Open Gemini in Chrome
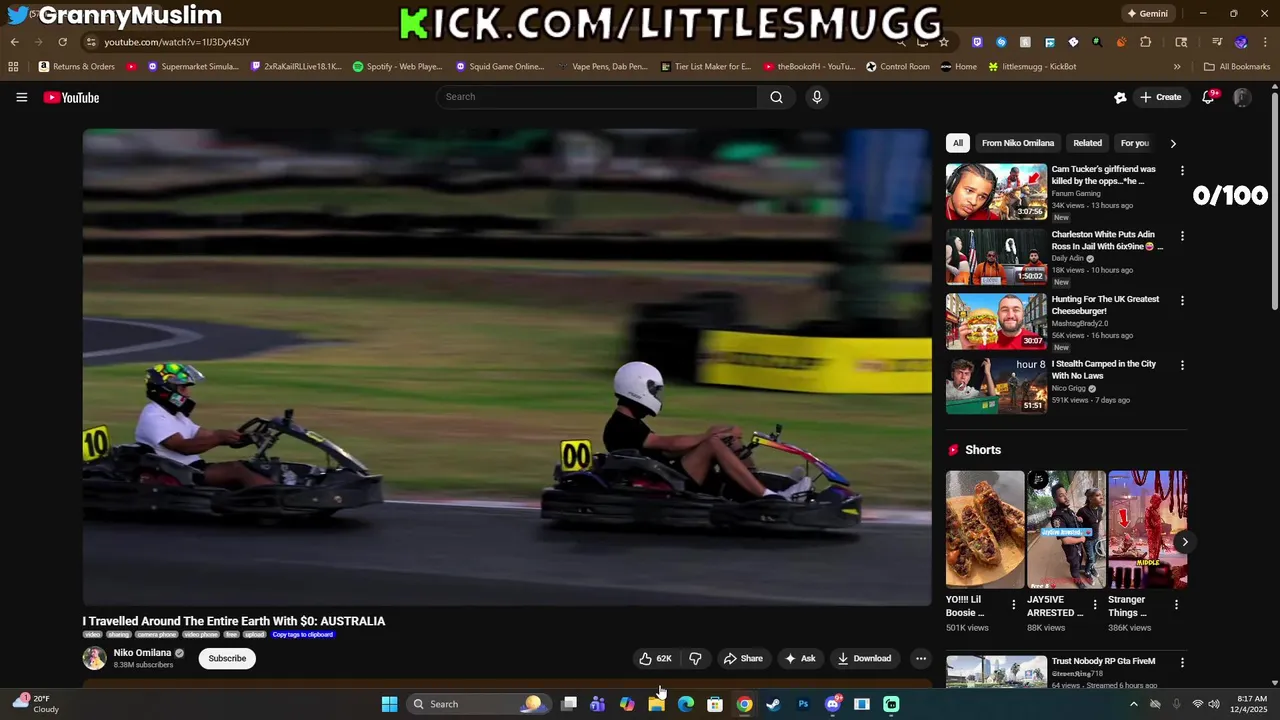This screenshot has width=1280, height=720. 1147,13
